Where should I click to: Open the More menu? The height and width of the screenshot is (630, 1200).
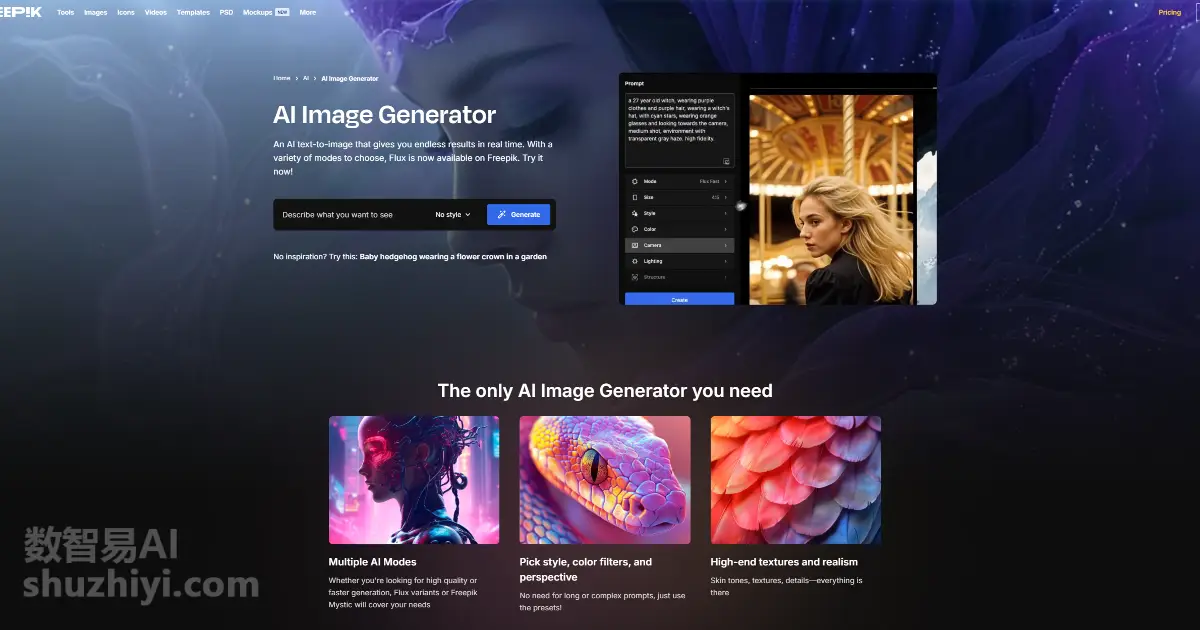click(x=308, y=13)
